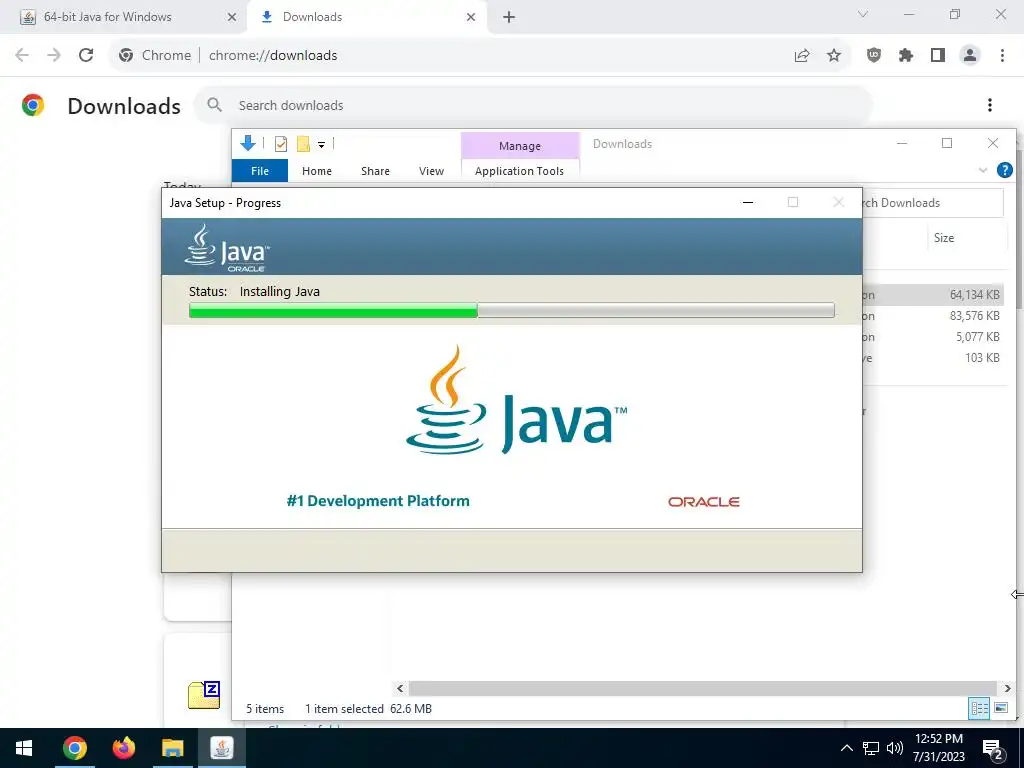Open the Windows Start menu

click(x=24, y=748)
